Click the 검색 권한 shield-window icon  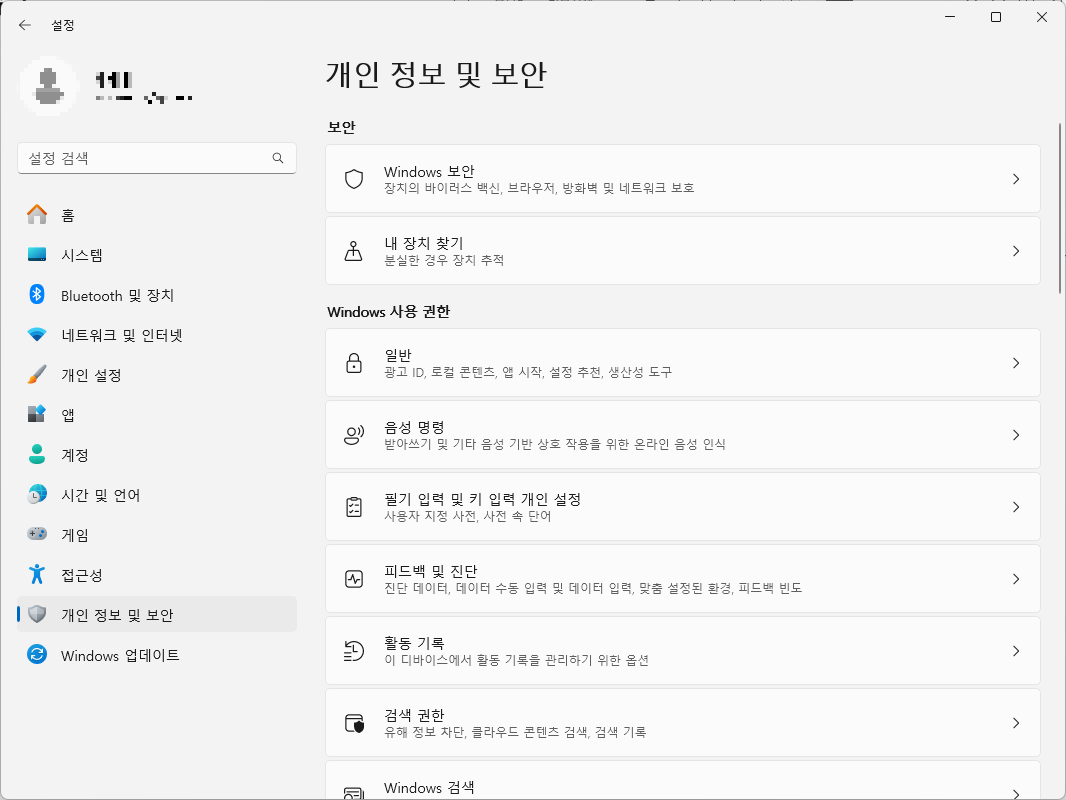point(354,723)
